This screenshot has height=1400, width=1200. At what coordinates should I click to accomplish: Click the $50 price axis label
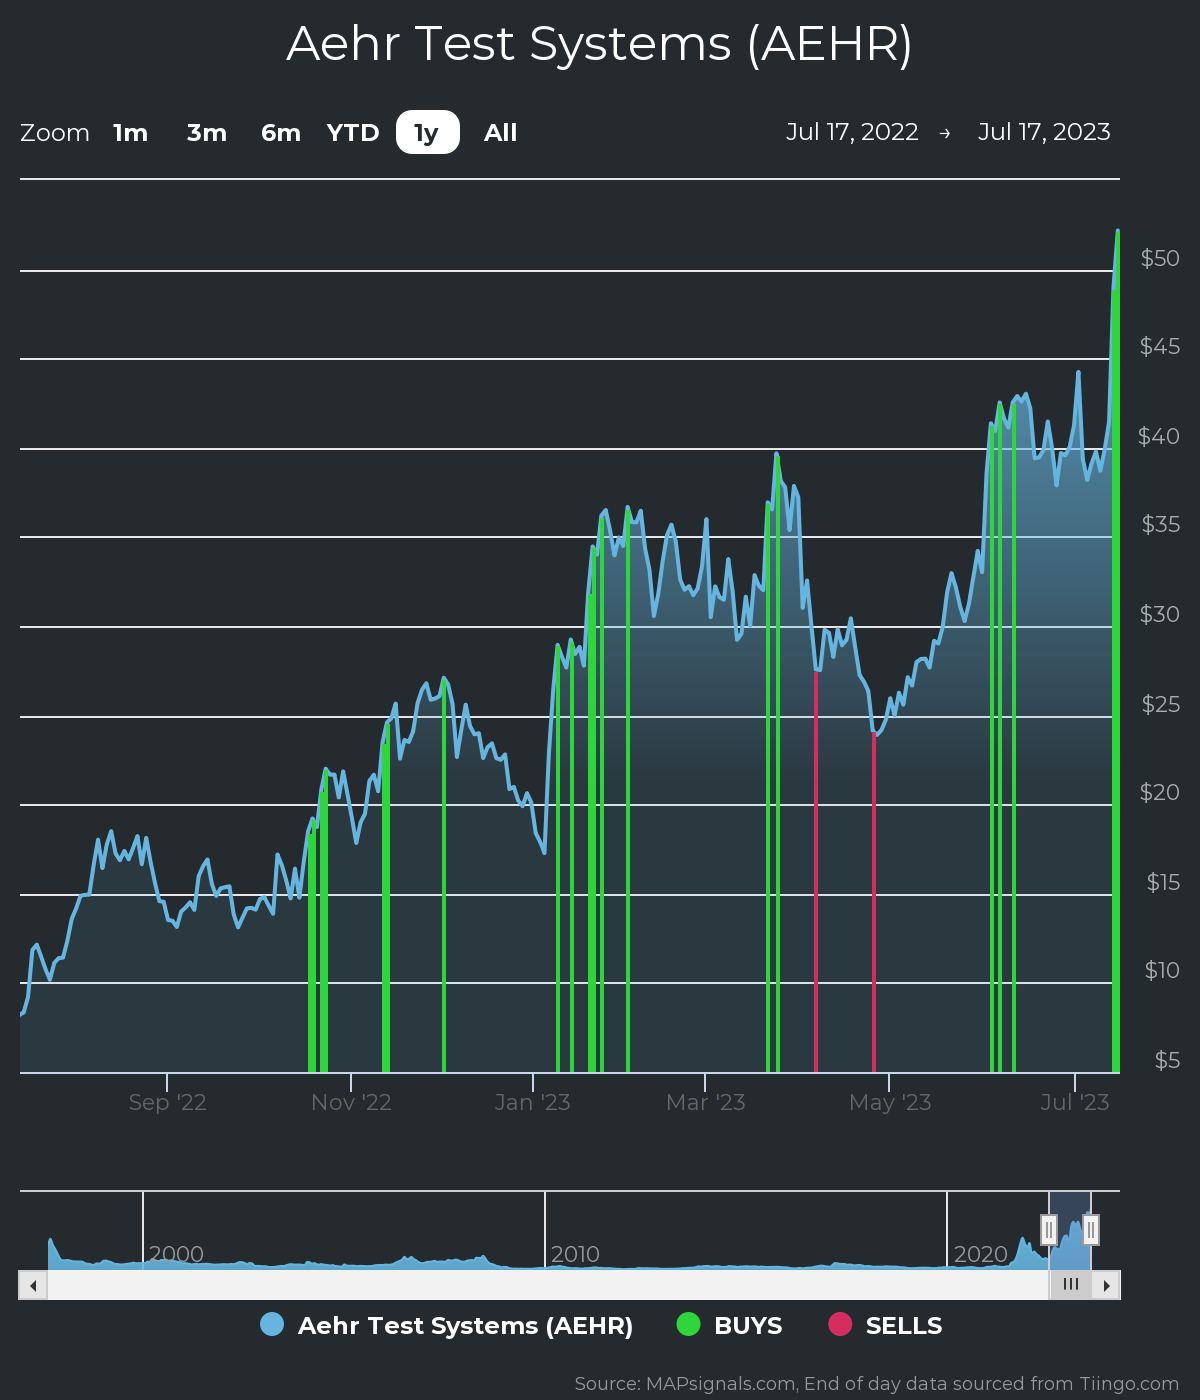coord(1160,258)
